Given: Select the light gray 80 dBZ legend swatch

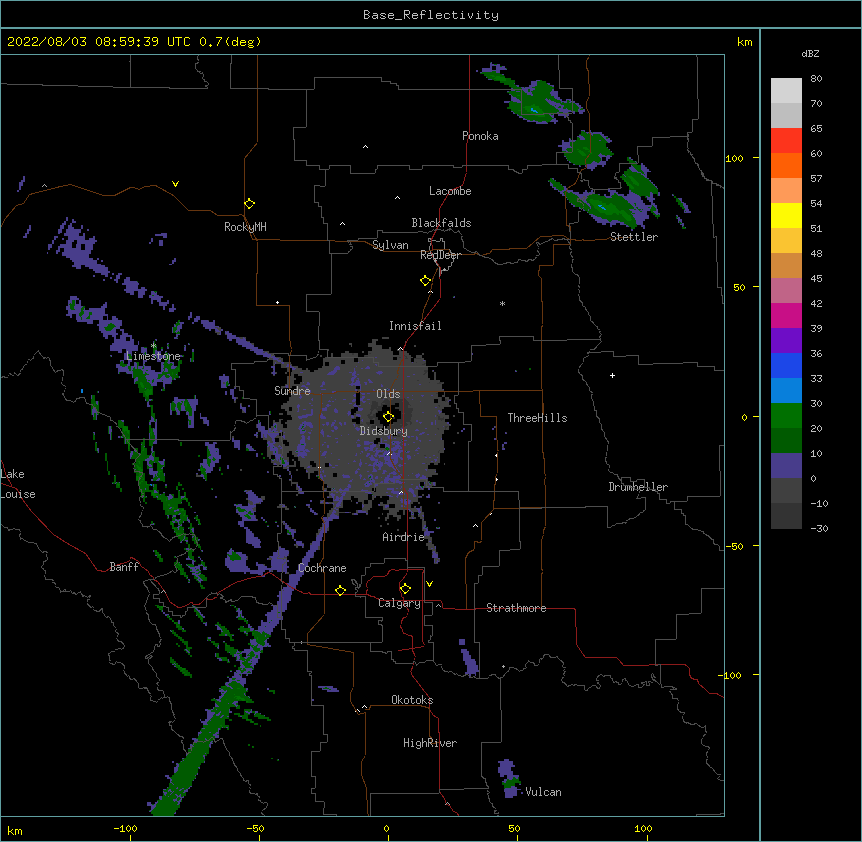Looking at the screenshot, I should click(786, 90).
